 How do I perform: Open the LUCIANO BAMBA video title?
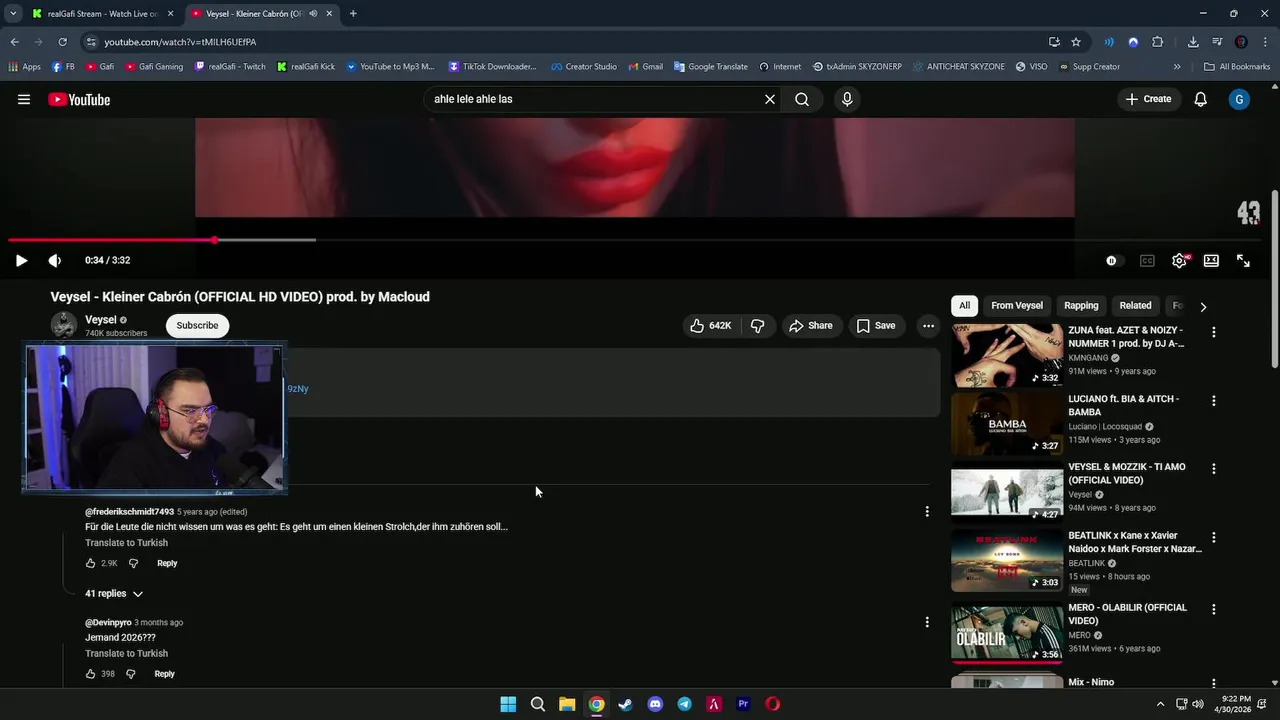(1124, 405)
